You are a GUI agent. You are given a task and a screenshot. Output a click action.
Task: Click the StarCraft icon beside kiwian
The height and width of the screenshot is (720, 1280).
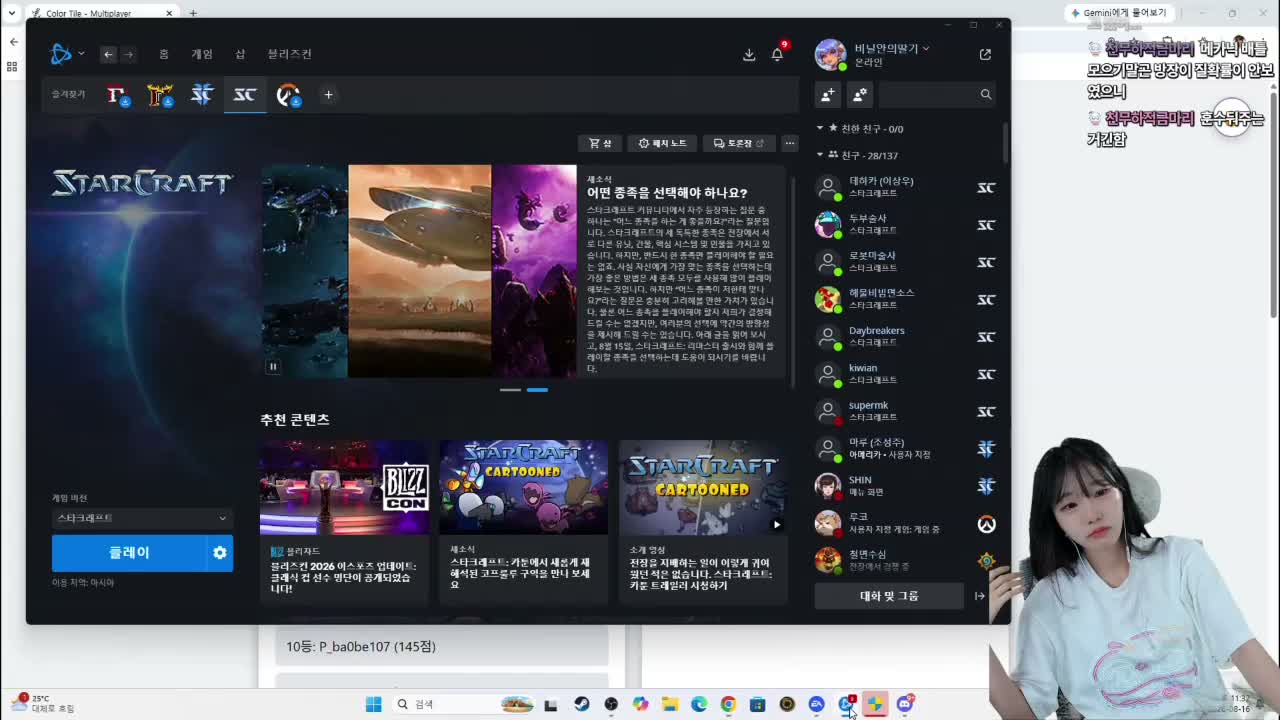[986, 374]
